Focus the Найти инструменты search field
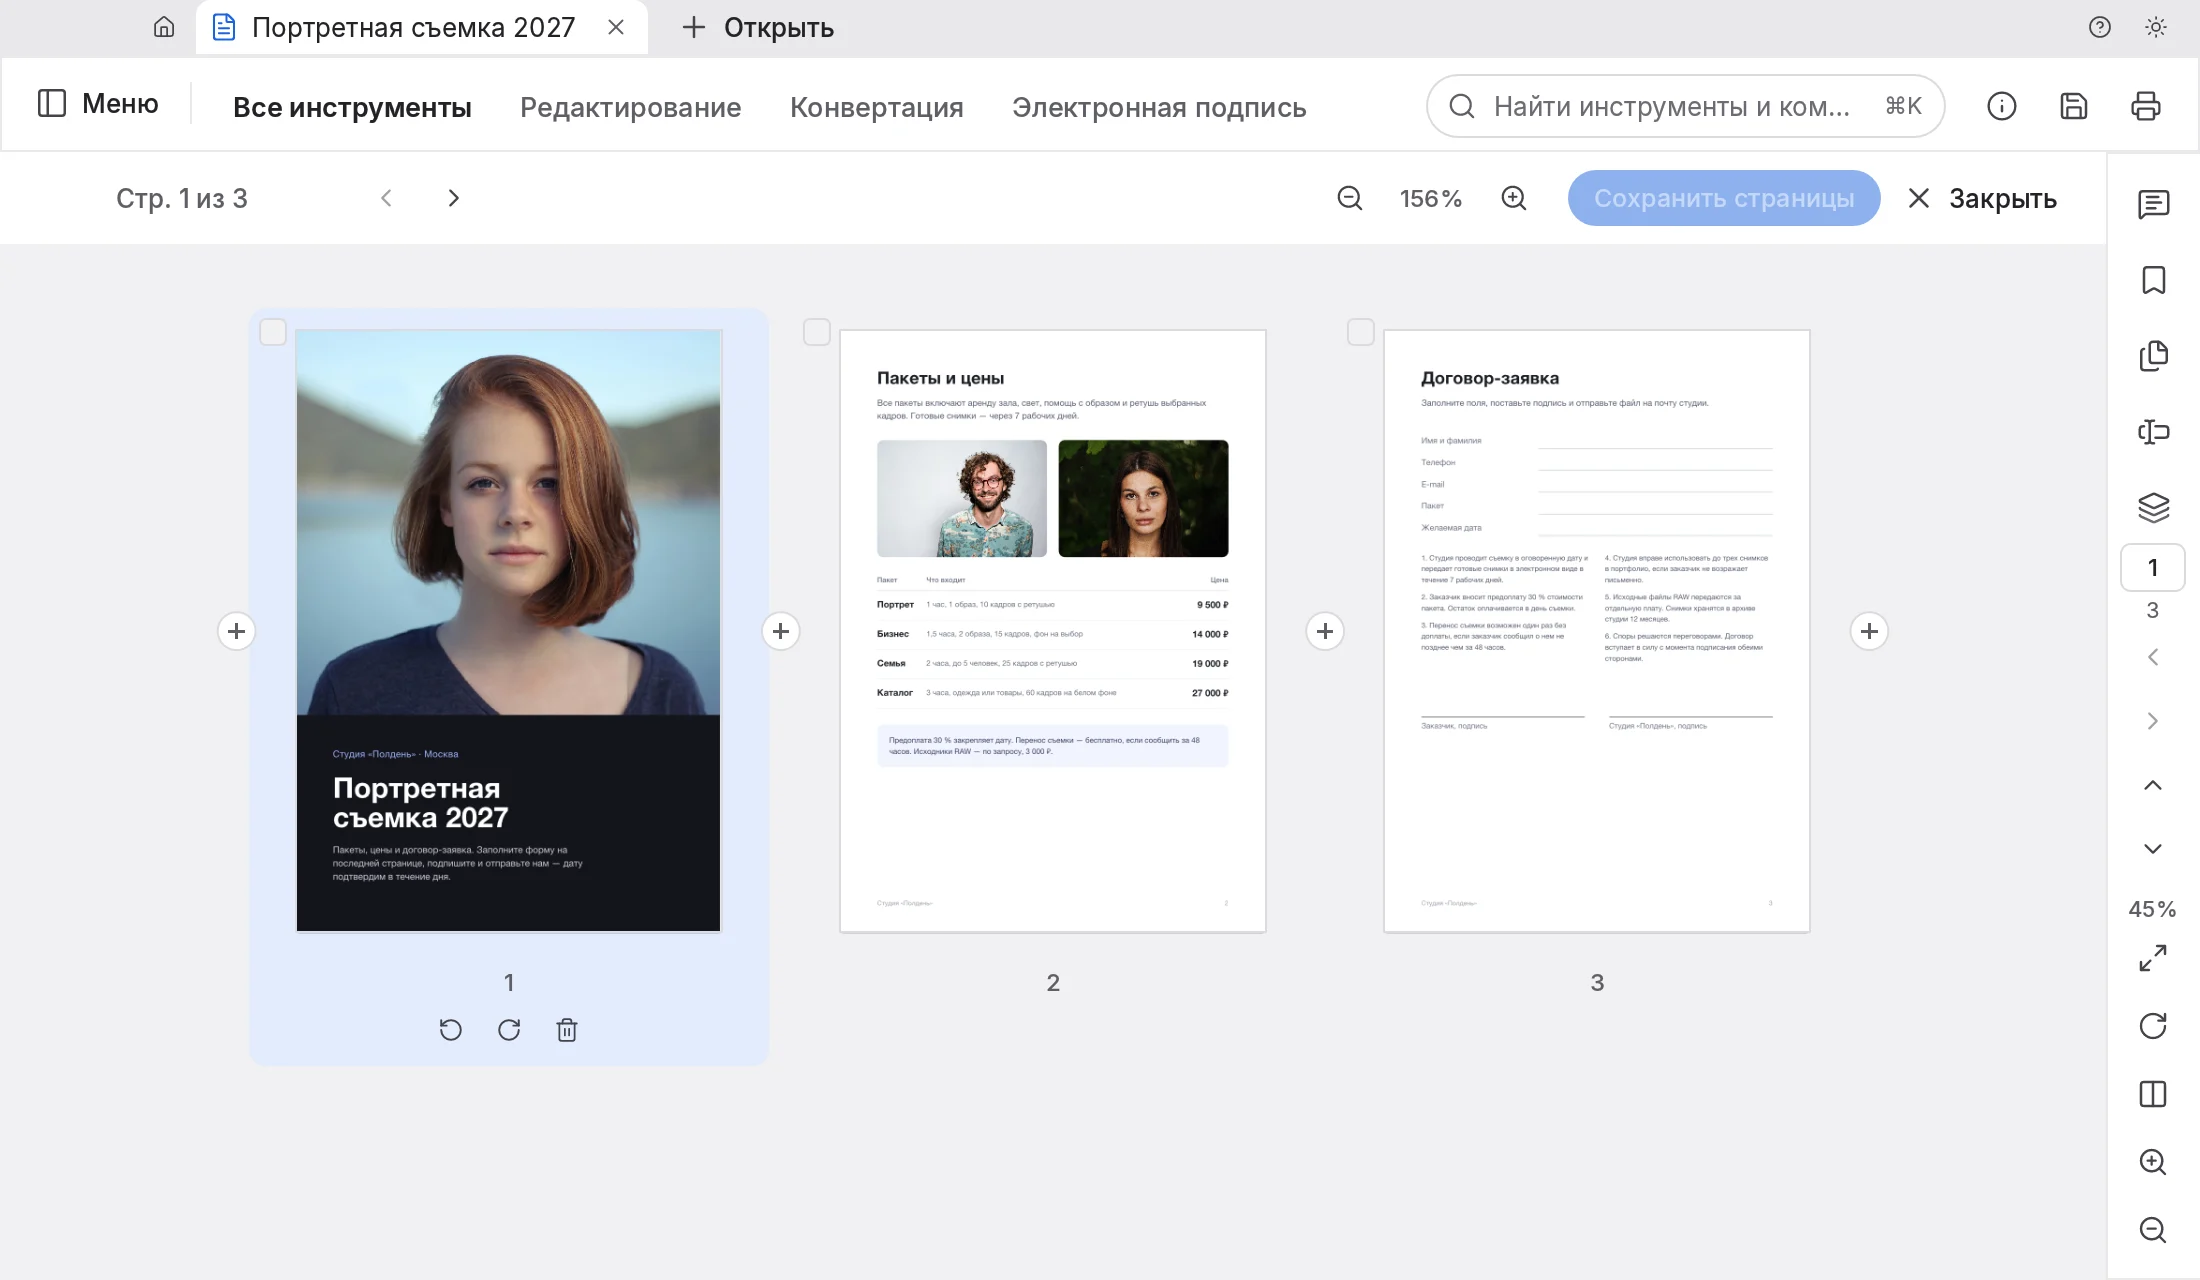The height and width of the screenshot is (1280, 2200). [x=1685, y=106]
